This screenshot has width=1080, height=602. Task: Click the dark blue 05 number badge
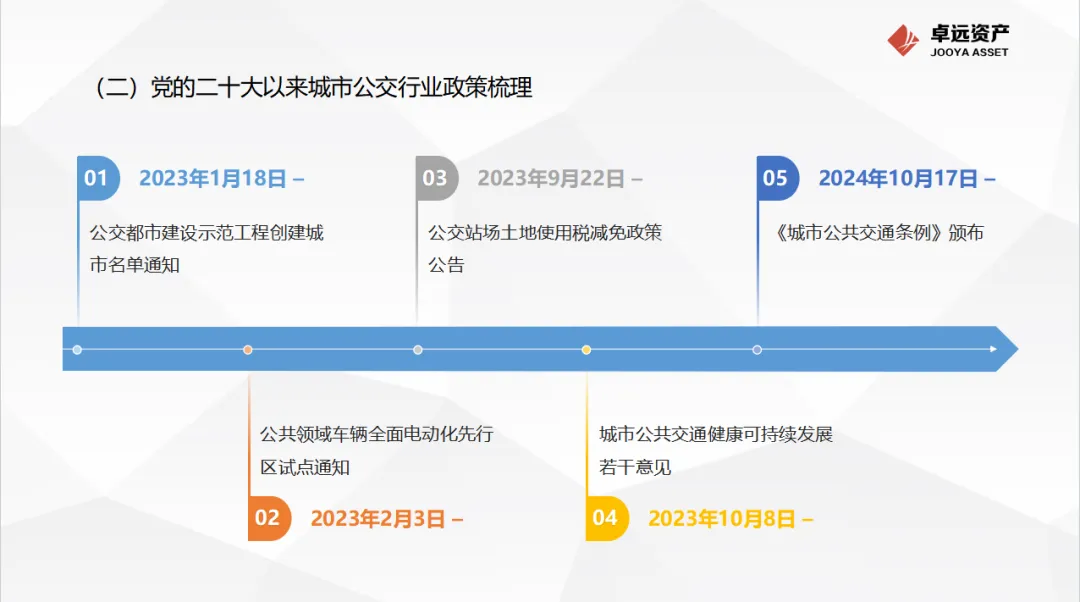[778, 178]
